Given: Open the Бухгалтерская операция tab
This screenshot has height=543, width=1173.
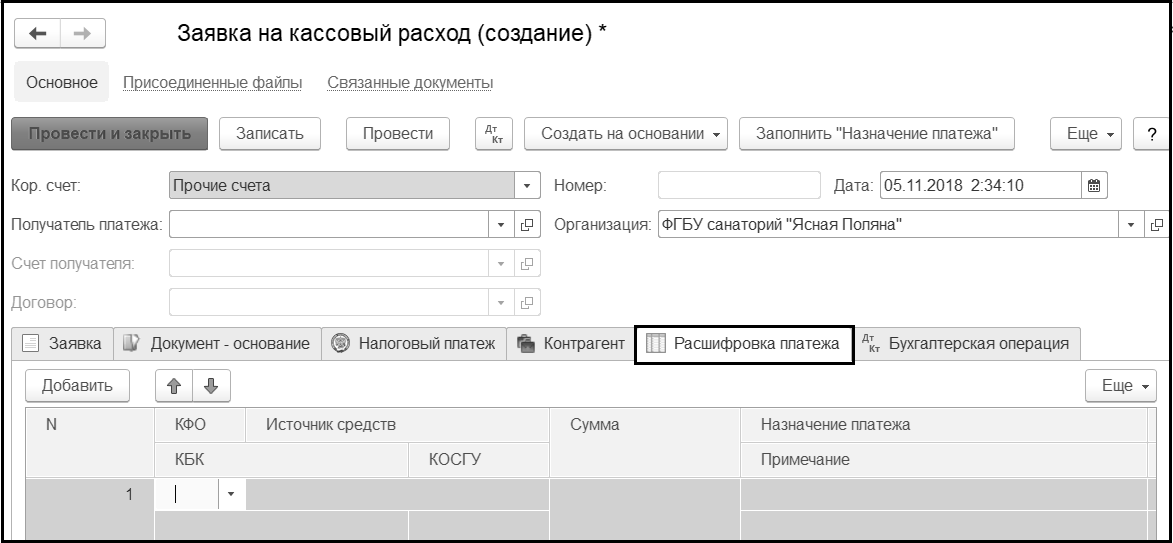Looking at the screenshot, I should click(x=966, y=344).
